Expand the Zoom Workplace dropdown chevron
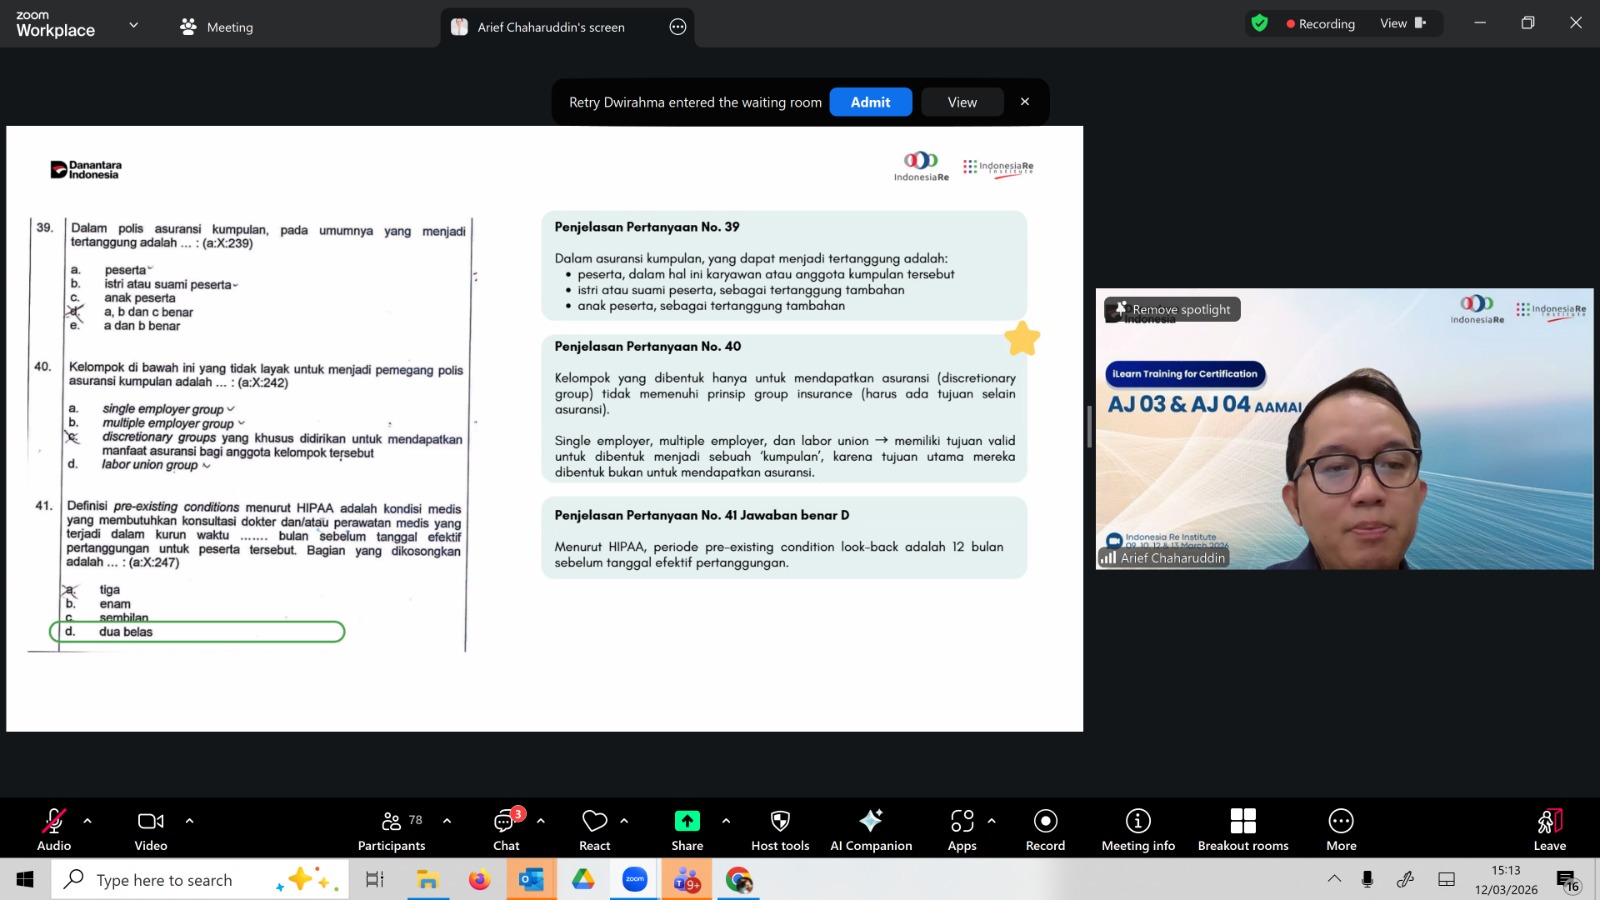This screenshot has height=900, width=1600. pyautogui.click(x=134, y=25)
